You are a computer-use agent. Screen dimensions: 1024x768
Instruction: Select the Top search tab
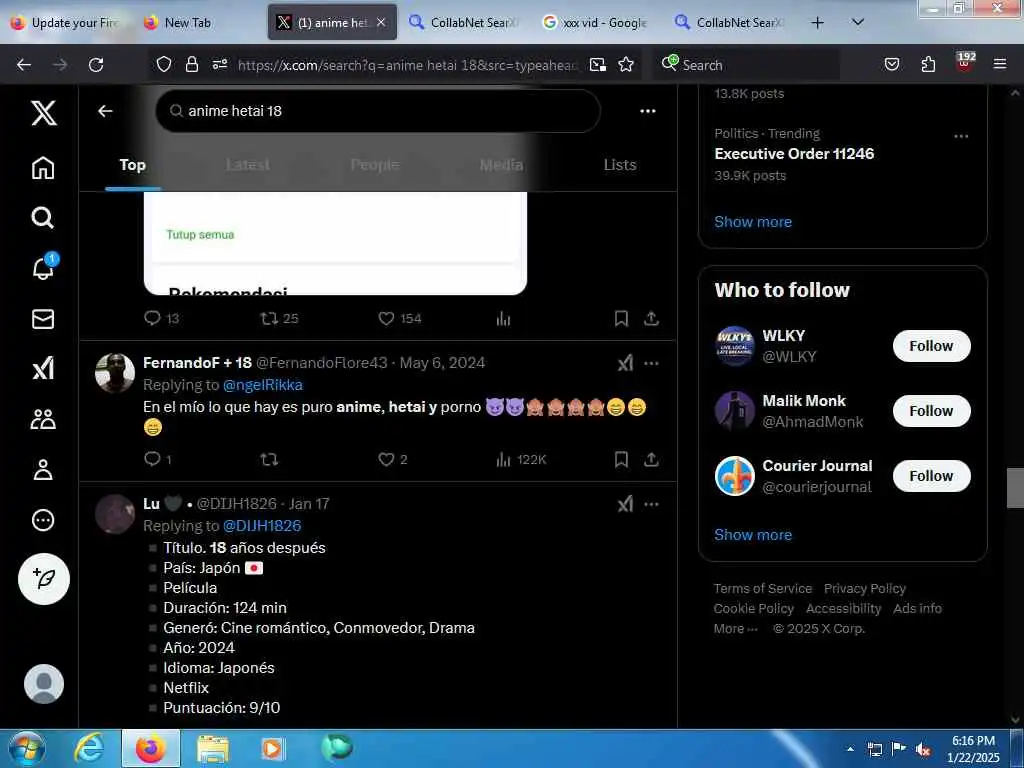pyautogui.click(x=133, y=165)
